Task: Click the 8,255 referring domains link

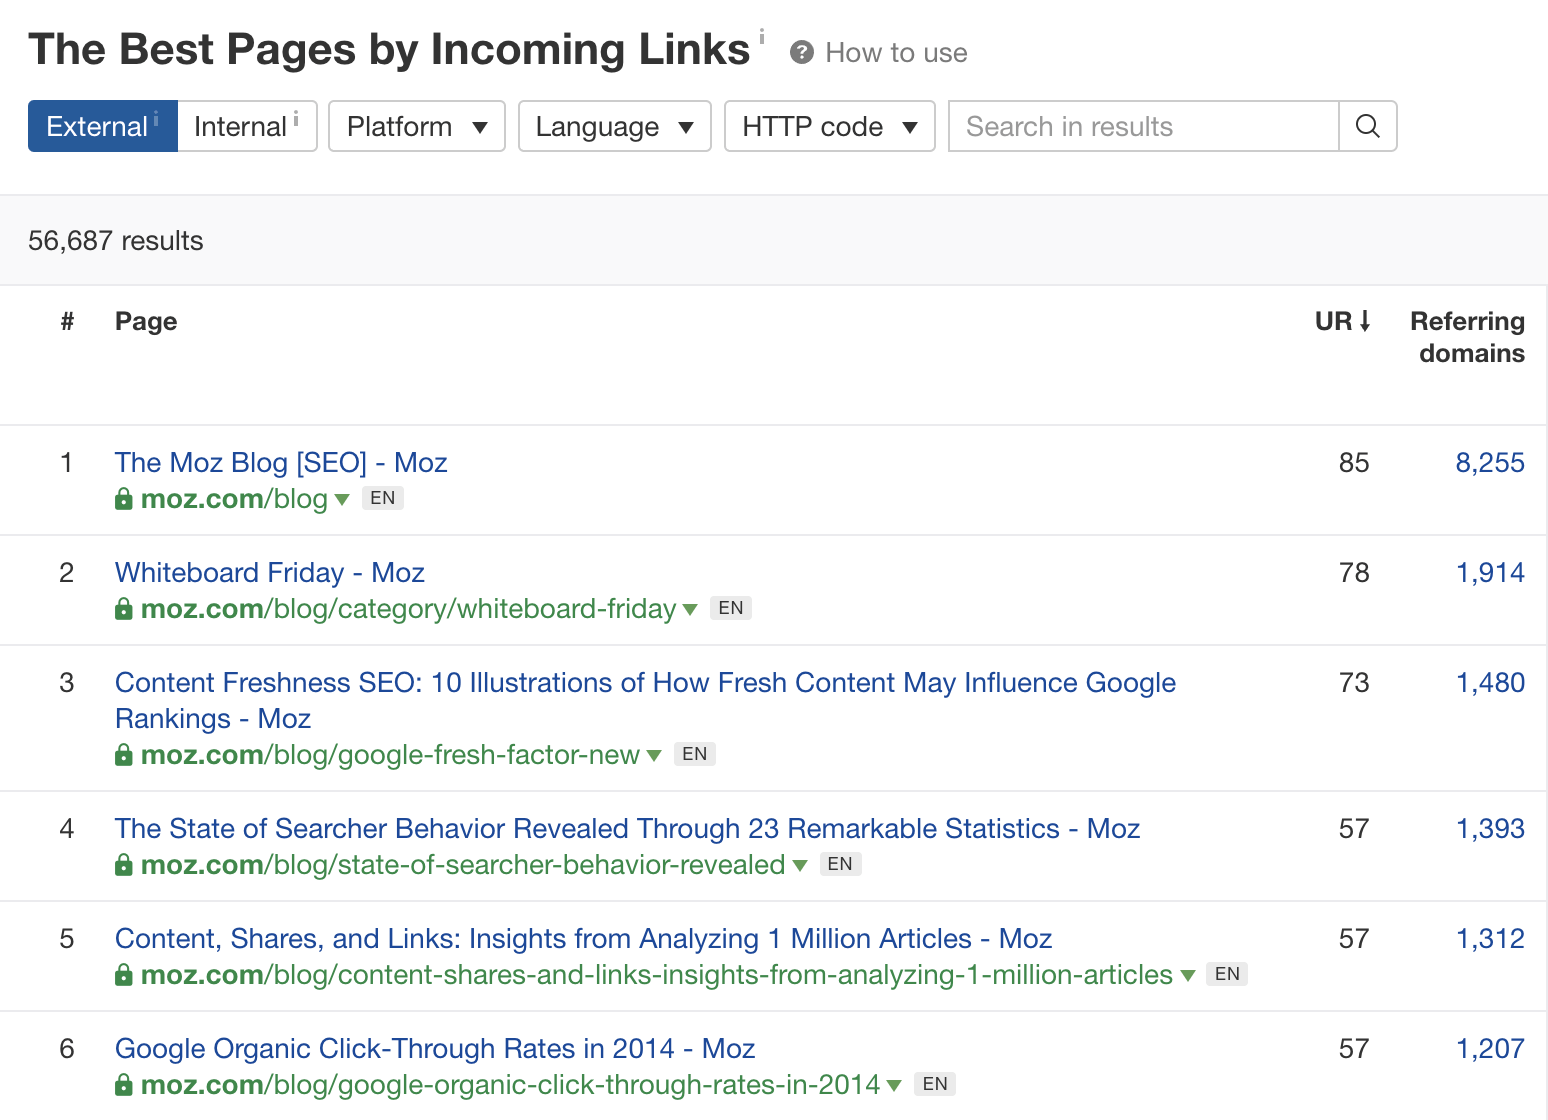Action: [x=1490, y=462]
